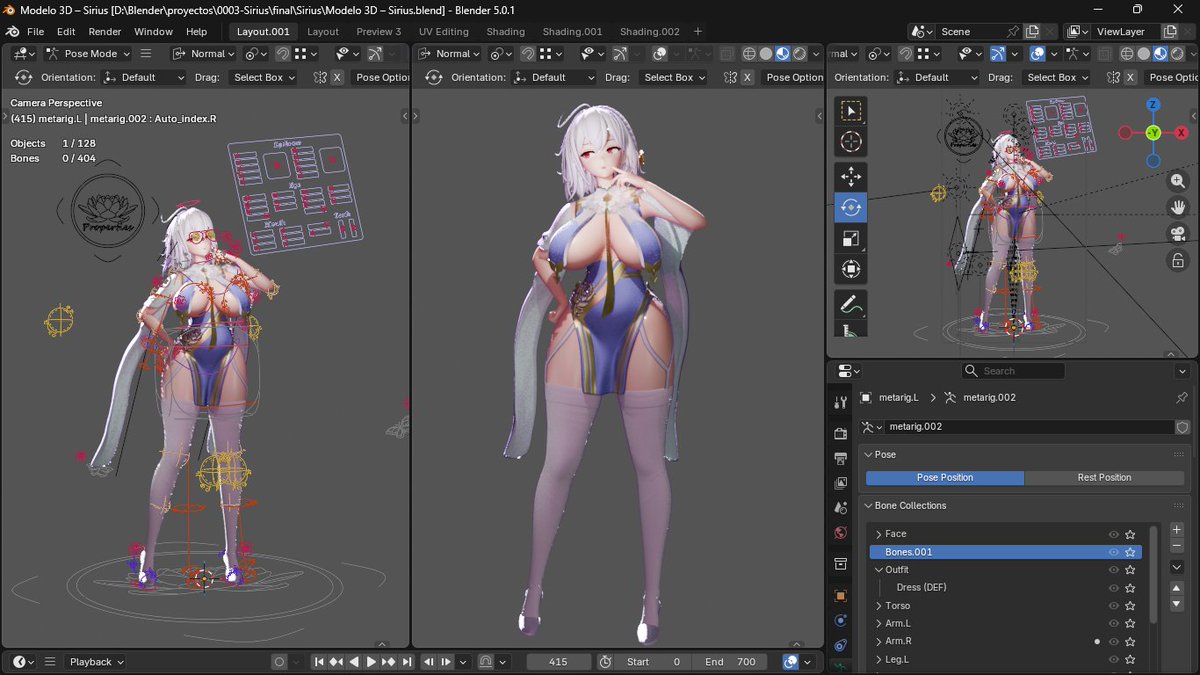Click the pin icon in properties editor
Image resolution: width=1200 pixels, height=675 pixels.
pos(1182,397)
